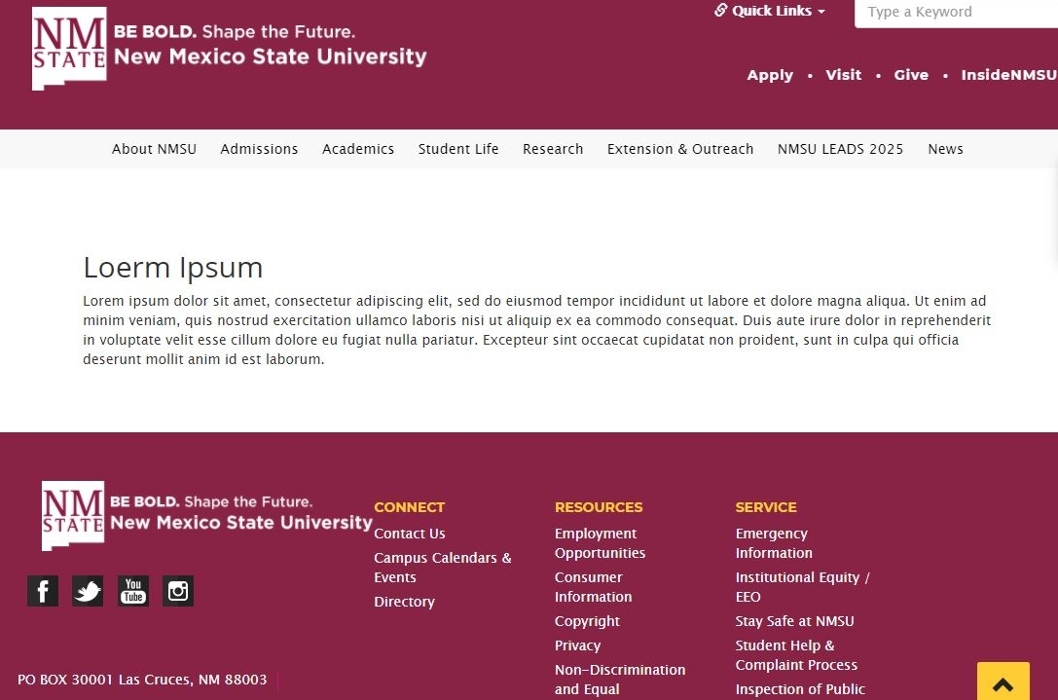Click the Facebook icon in footer

point(42,591)
